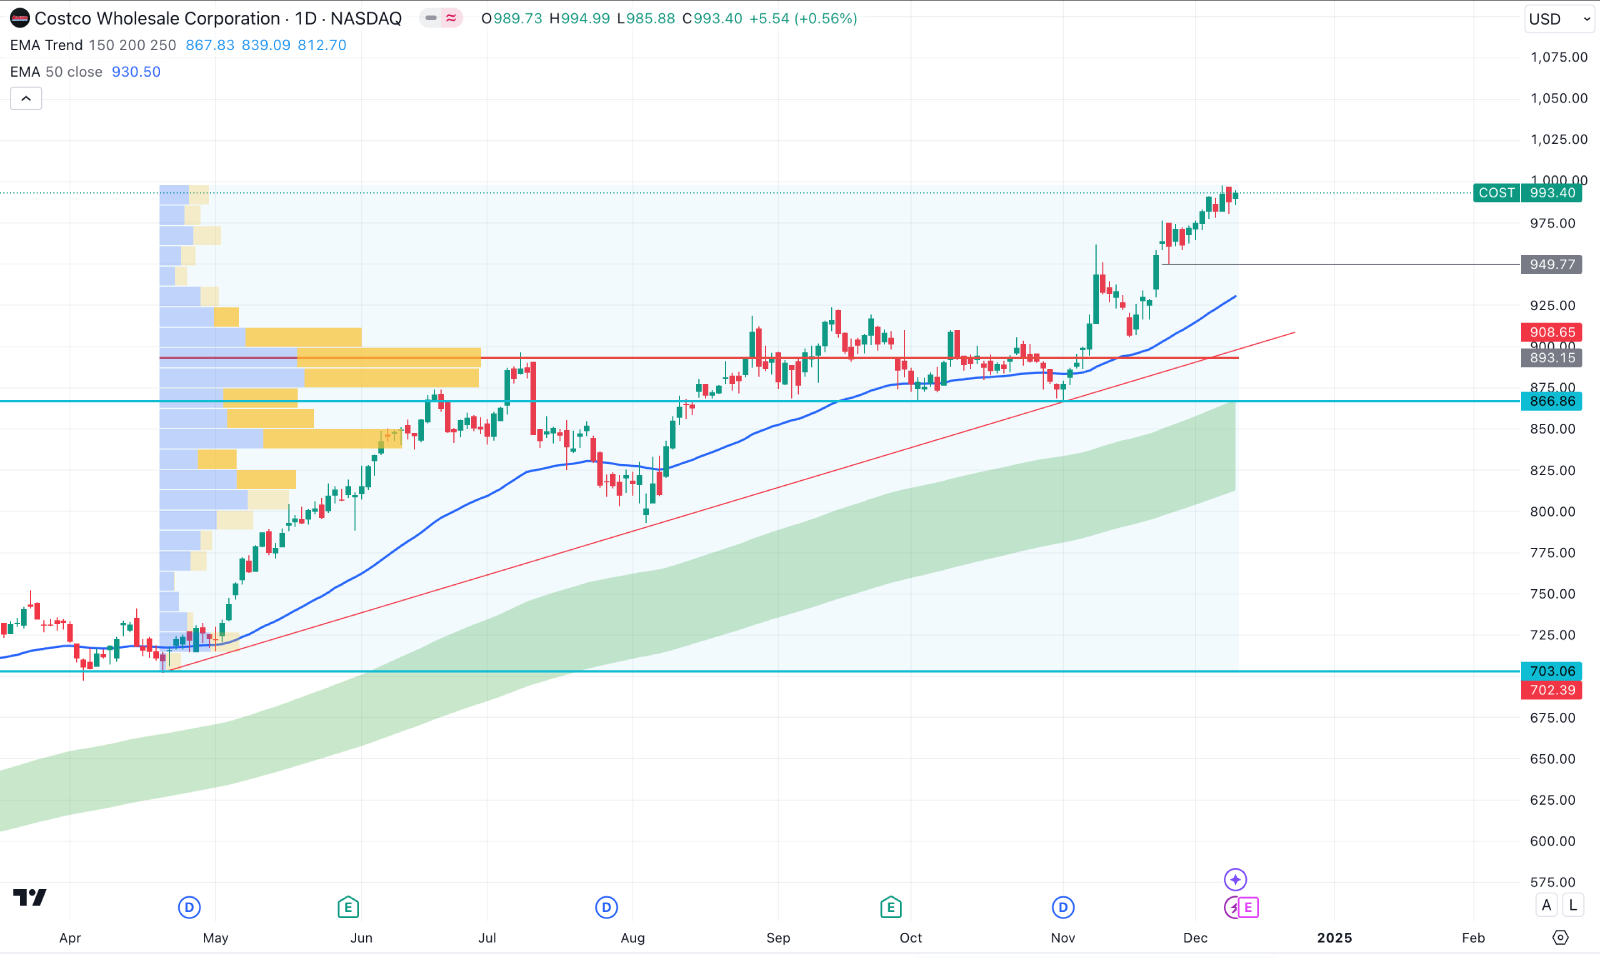Select the EMA Trend 150 200 250 legend
The height and width of the screenshot is (958, 1600).
[93, 45]
